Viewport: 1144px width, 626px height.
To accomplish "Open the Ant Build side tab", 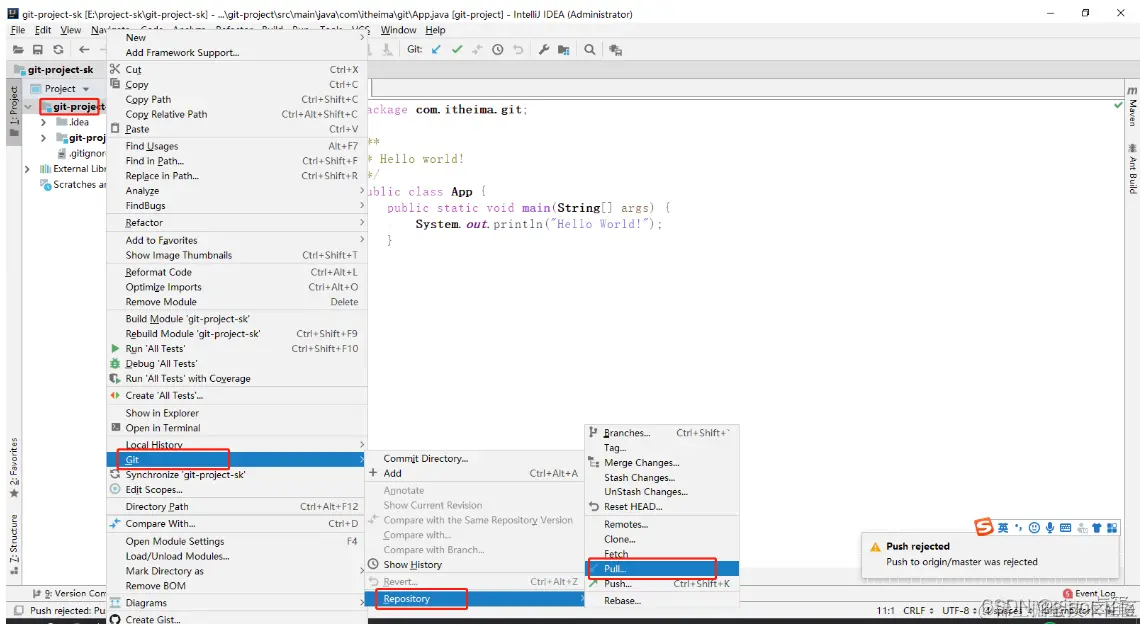I will tap(1132, 169).
